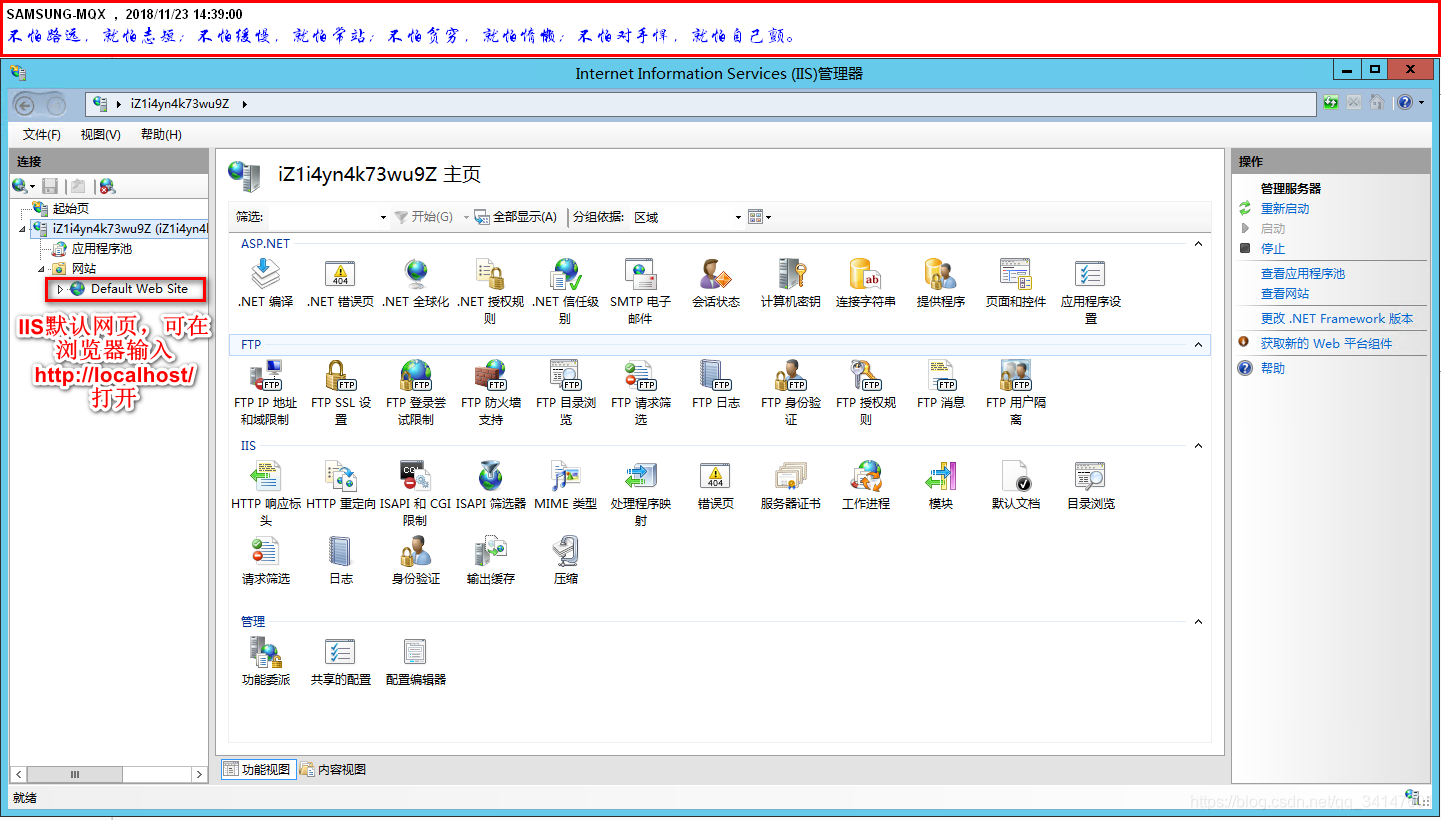
Task: Collapse the 管理 group section
Action: (x=1198, y=622)
